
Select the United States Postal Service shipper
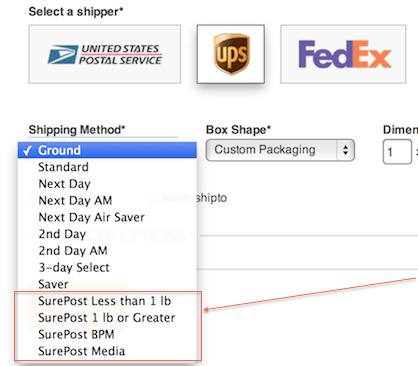105,54
